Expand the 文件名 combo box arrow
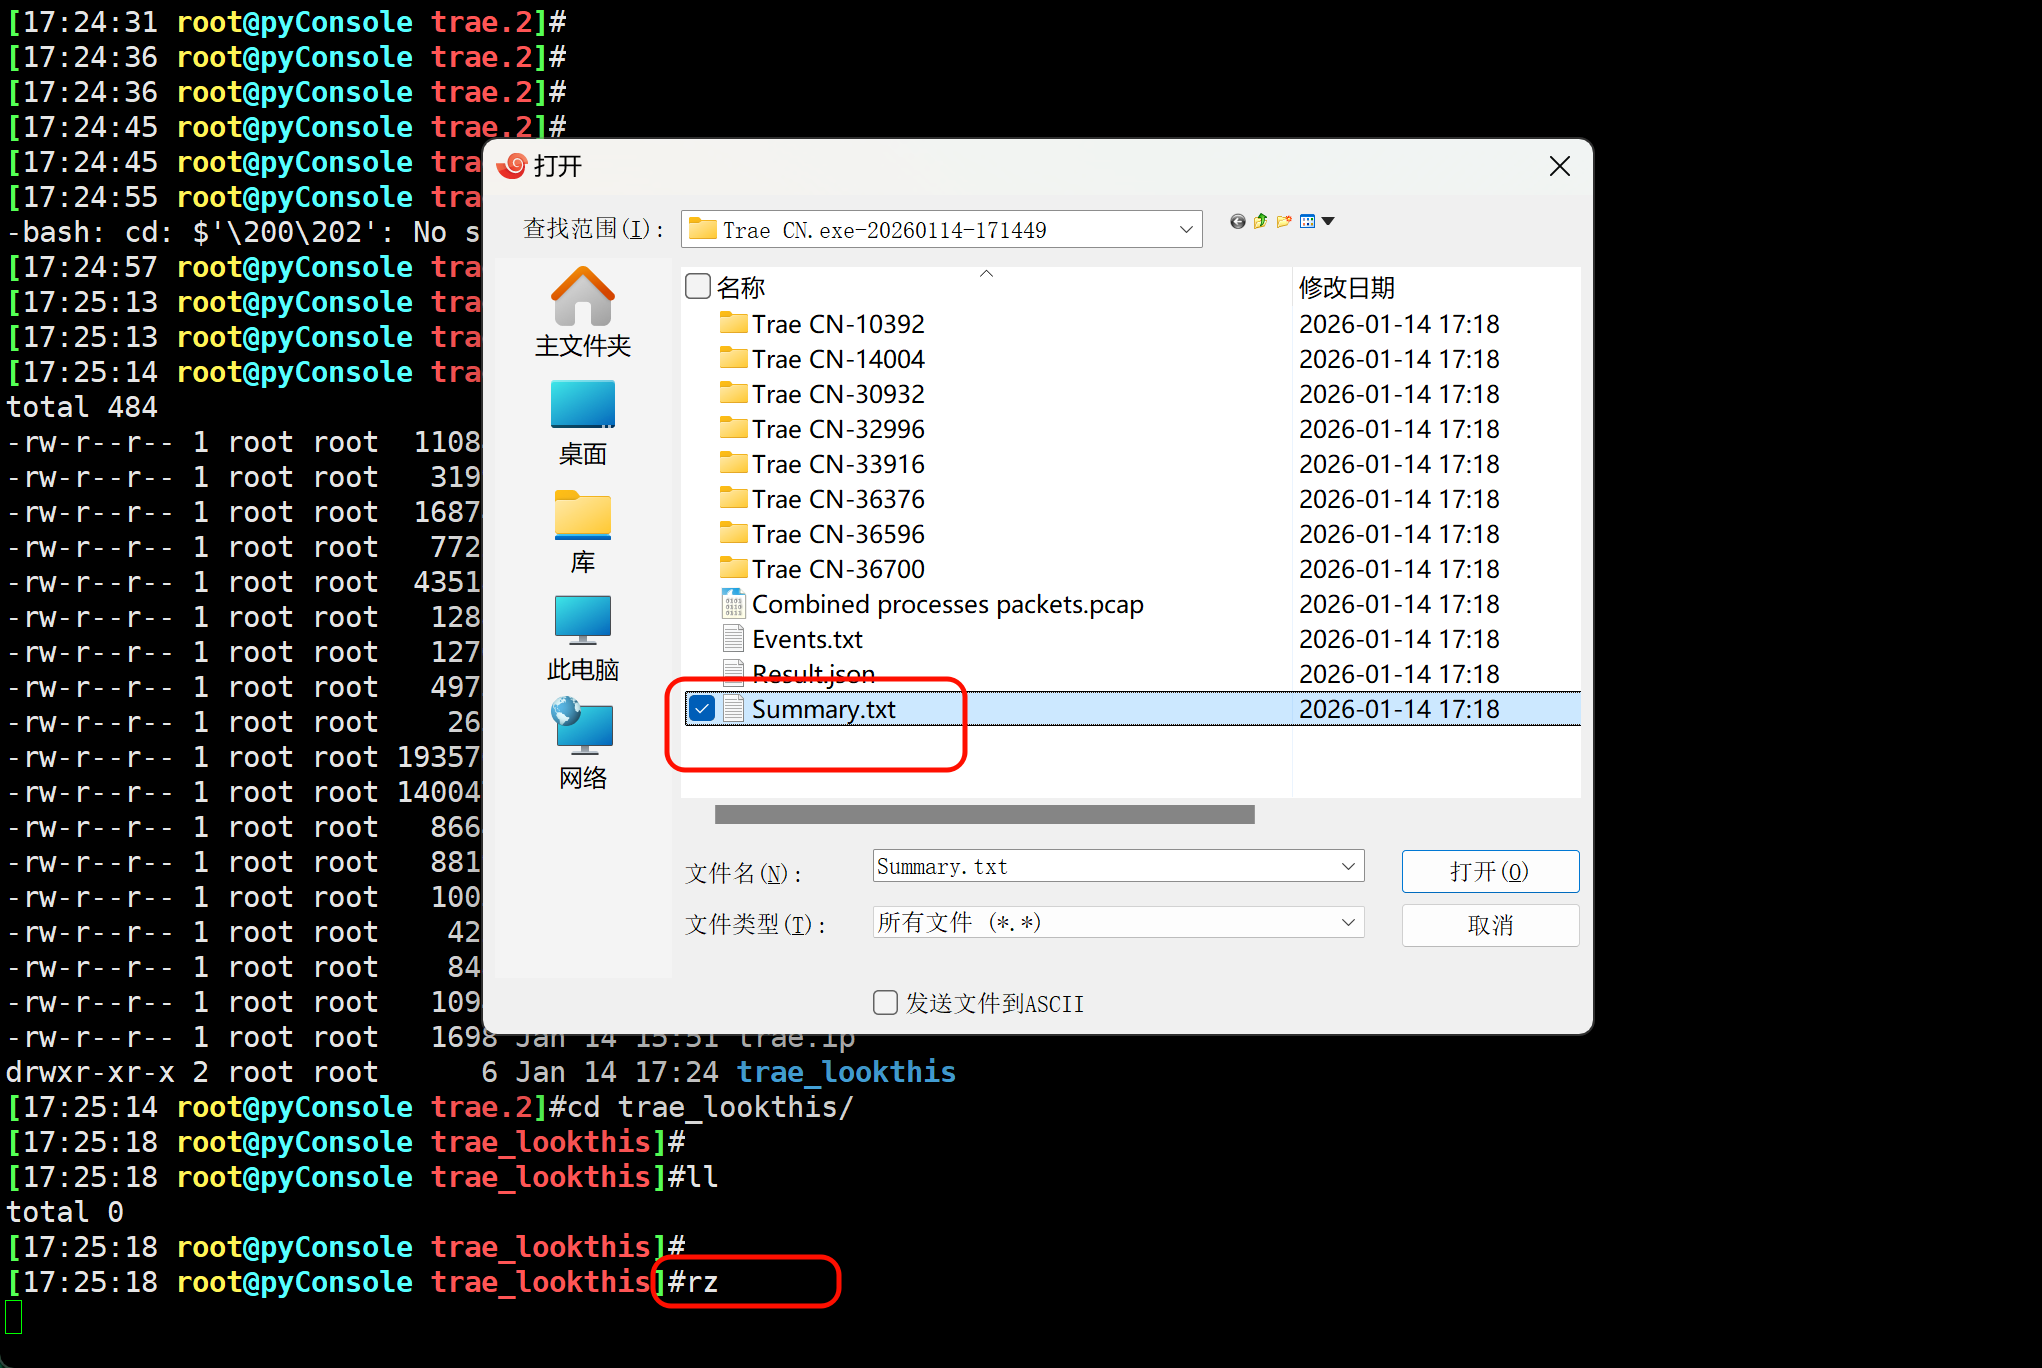This screenshot has height=1368, width=2042. 1348,866
